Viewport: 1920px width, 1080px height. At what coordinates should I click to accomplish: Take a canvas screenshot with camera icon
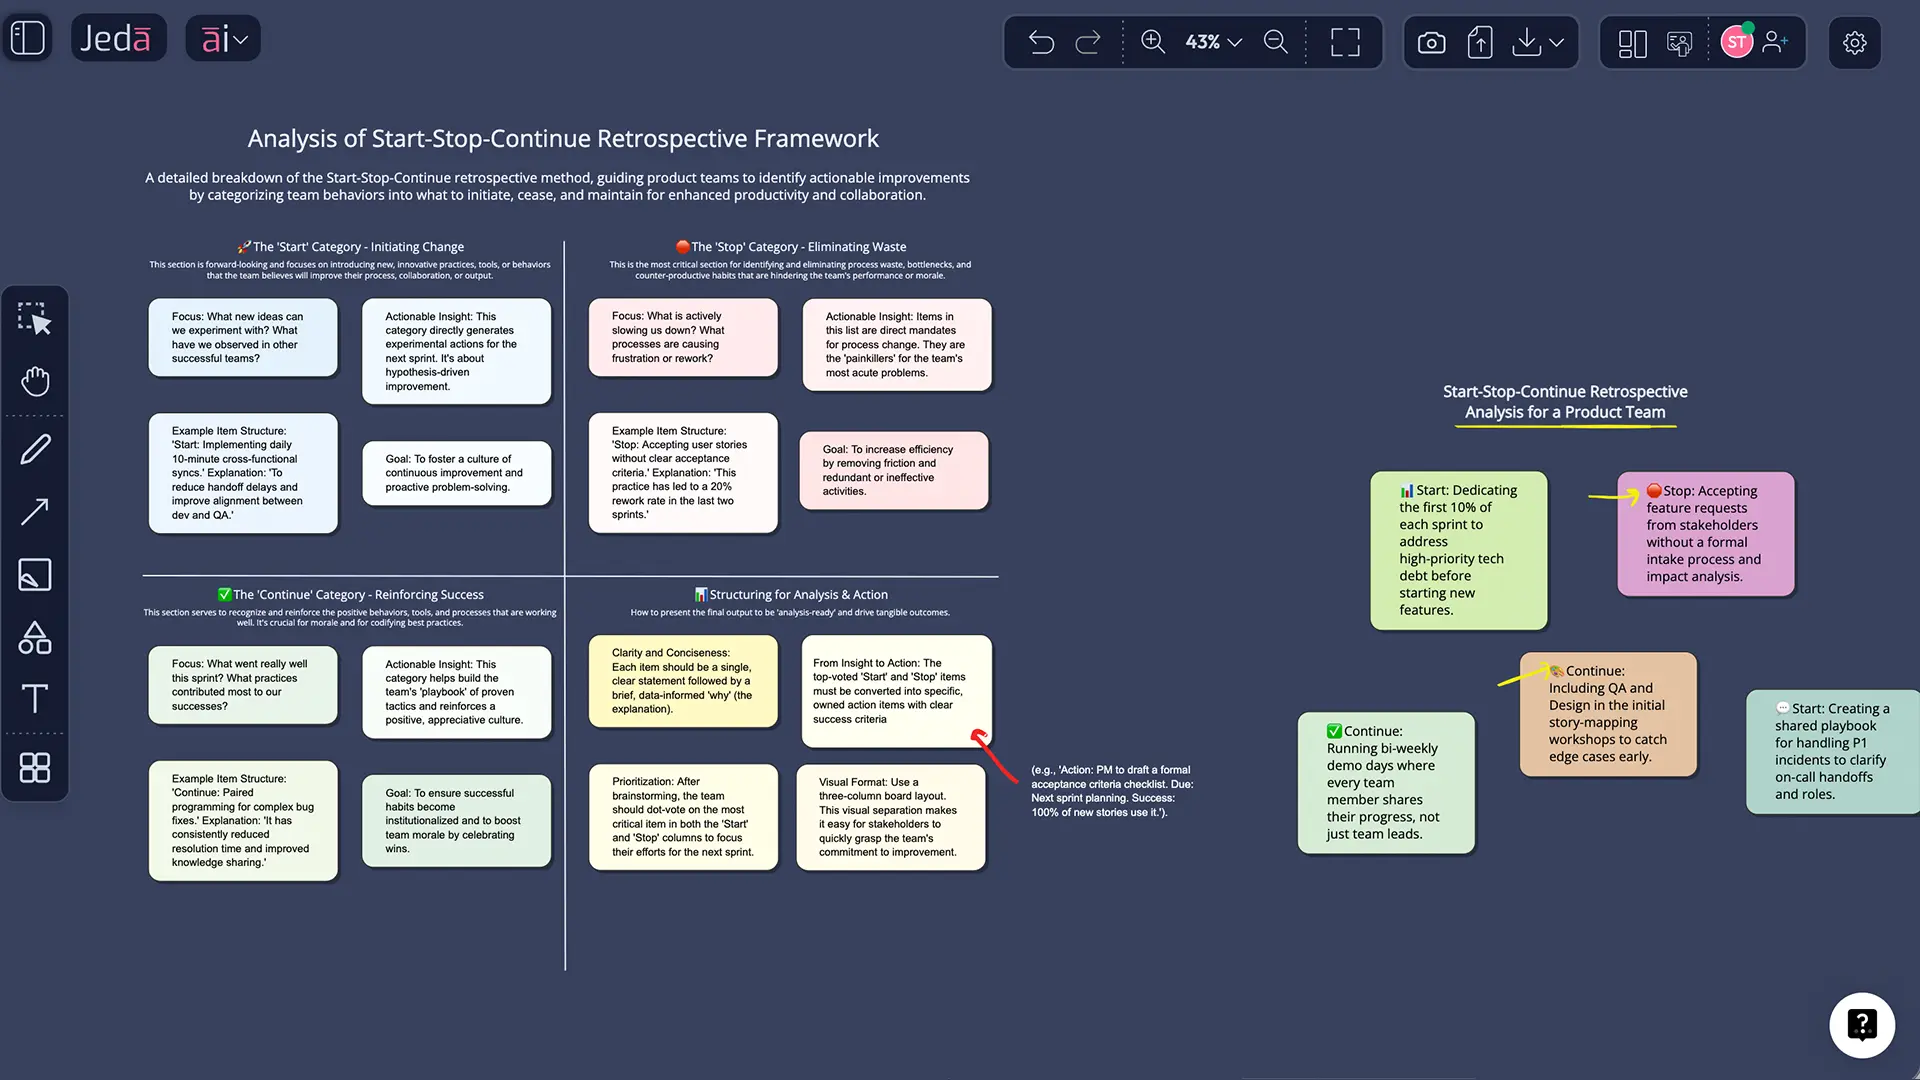(x=1431, y=43)
